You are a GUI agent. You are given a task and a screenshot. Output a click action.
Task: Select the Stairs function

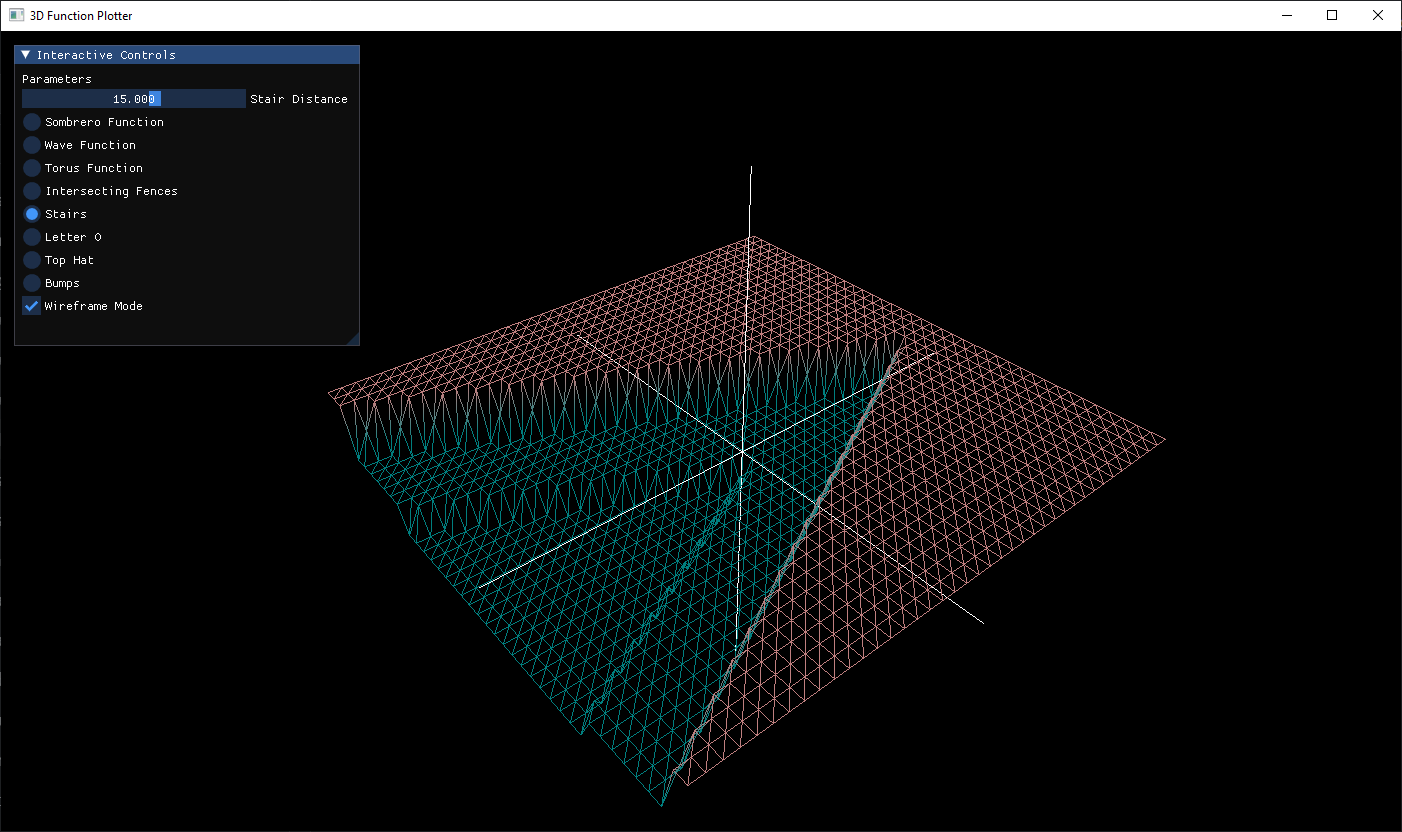coord(30,213)
